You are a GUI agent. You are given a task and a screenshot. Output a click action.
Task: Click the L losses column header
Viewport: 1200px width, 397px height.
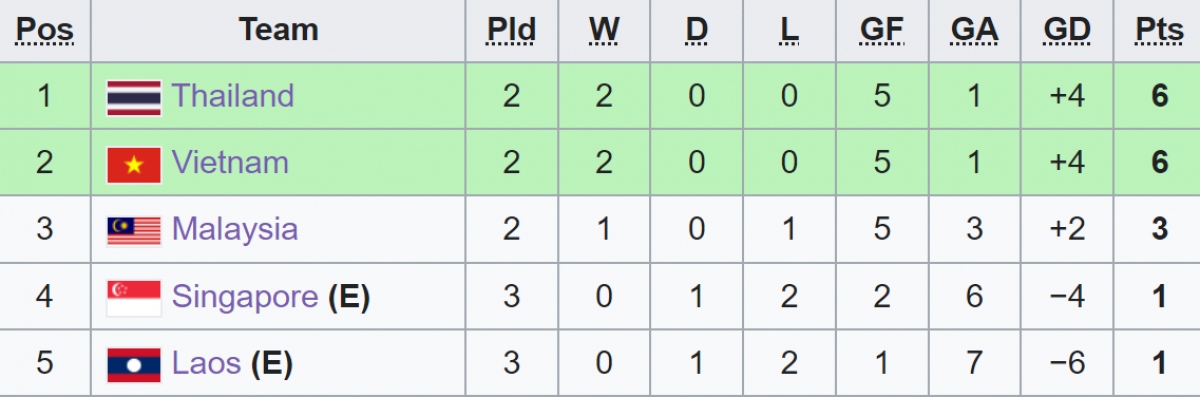click(790, 30)
